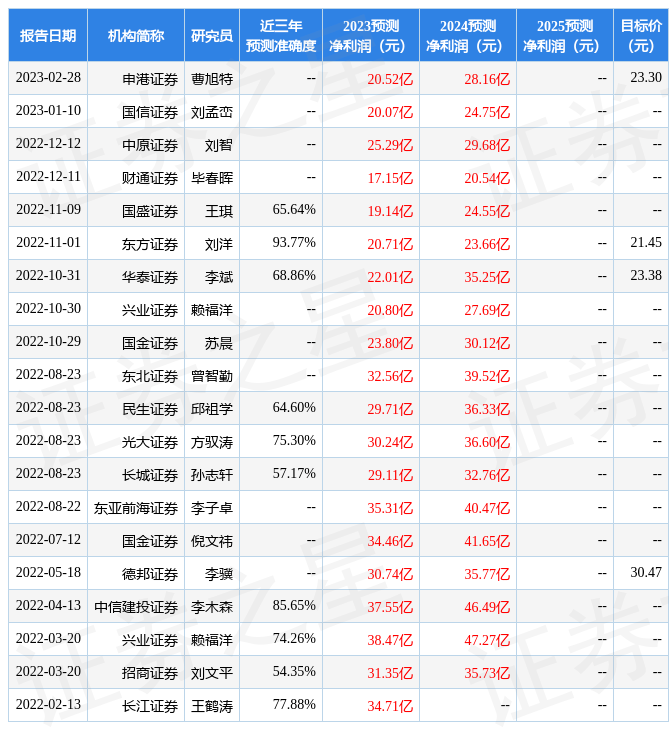Image resolution: width=669 pixels, height=730 pixels.
Task: Click institution 民生证券
Action: (x=150, y=409)
